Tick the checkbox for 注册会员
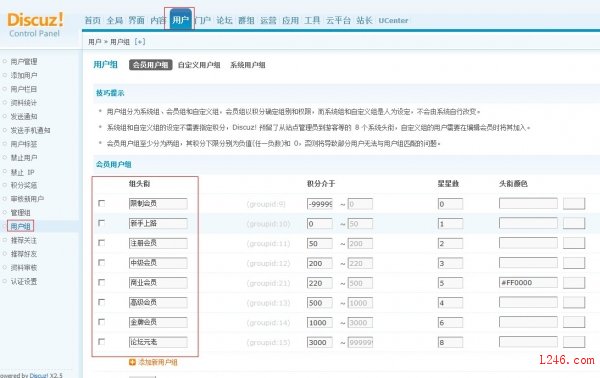 click(x=101, y=243)
